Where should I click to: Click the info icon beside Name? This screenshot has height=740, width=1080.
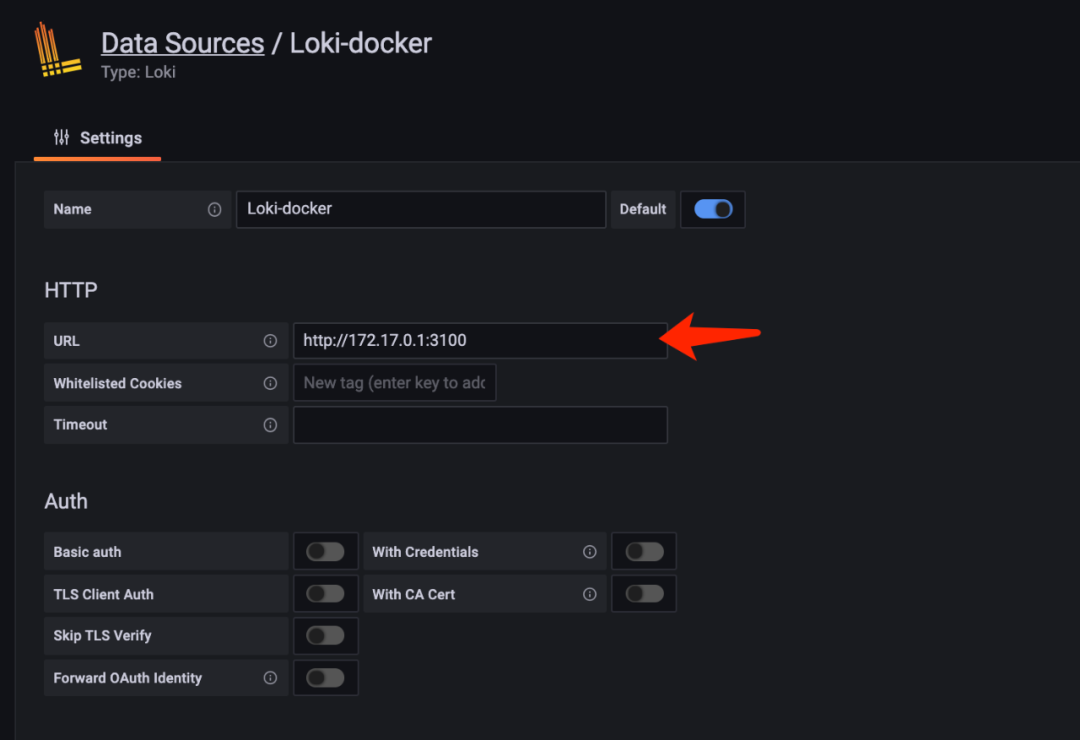215,209
